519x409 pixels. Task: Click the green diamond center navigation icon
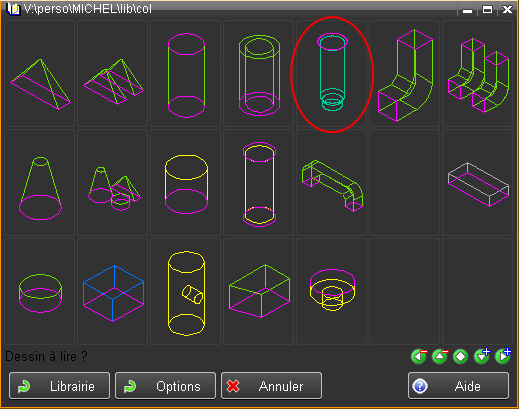461,356
